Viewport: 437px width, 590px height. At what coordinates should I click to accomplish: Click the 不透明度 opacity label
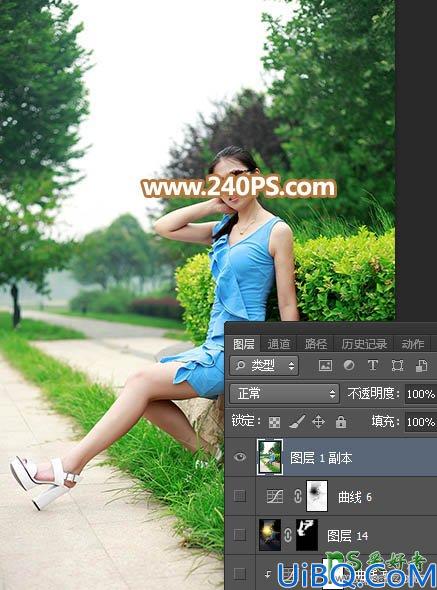(373, 394)
